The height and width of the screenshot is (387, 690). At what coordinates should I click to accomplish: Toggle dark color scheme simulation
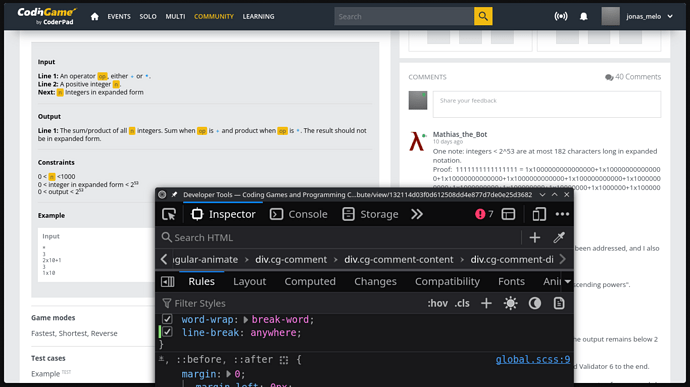(x=535, y=303)
